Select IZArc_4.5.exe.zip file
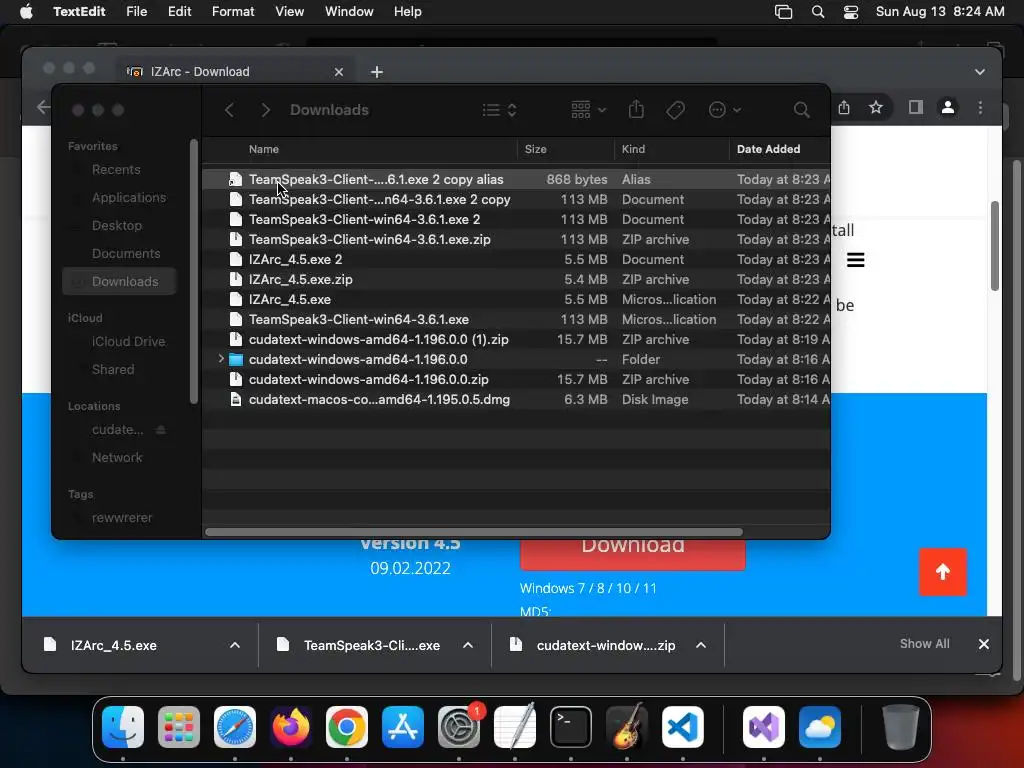Viewport: 1024px width, 768px height. coord(516,280)
